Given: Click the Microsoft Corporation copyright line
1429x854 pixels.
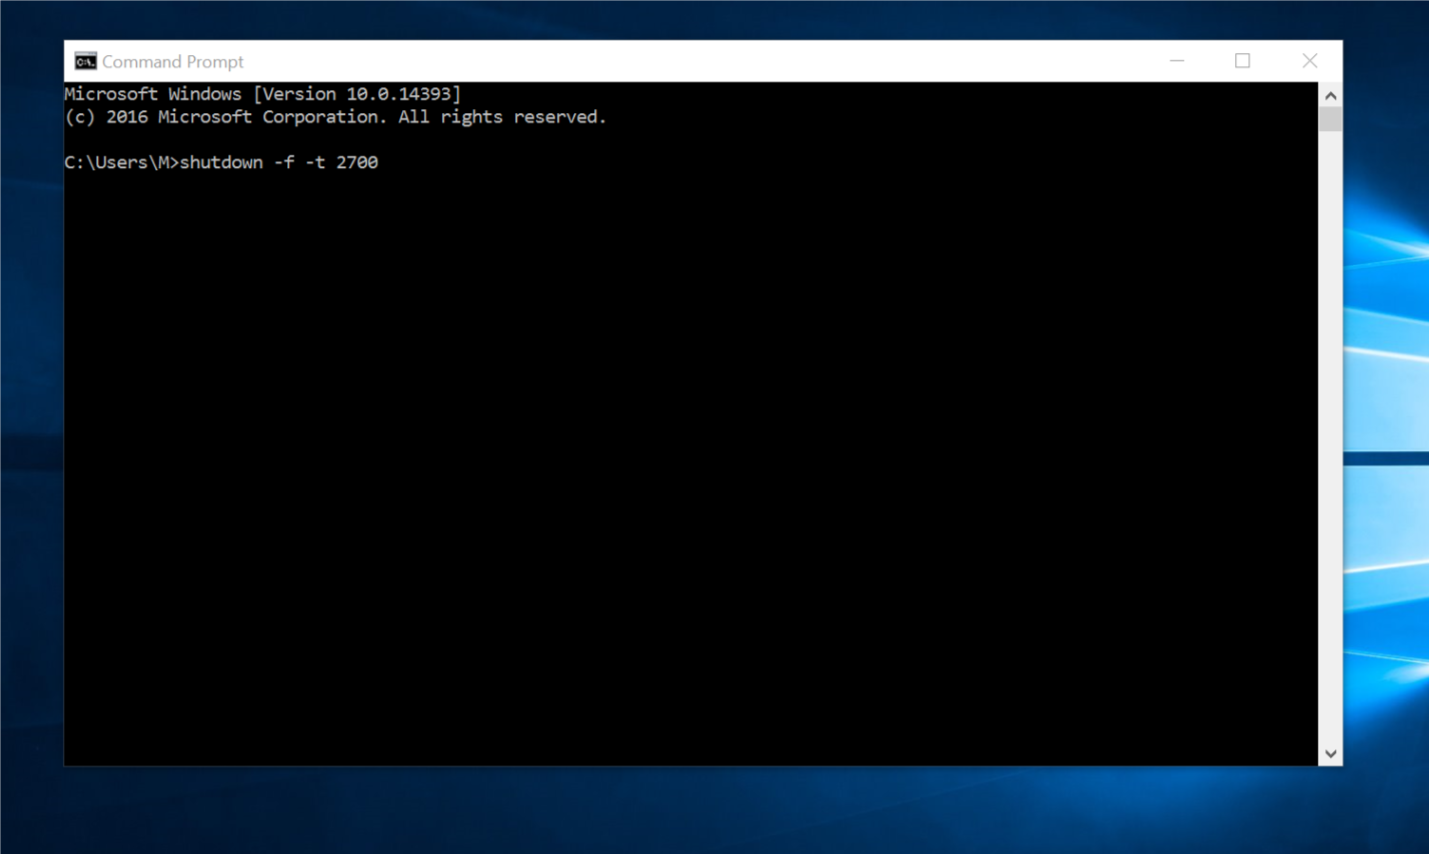Looking at the screenshot, I should click(x=335, y=117).
